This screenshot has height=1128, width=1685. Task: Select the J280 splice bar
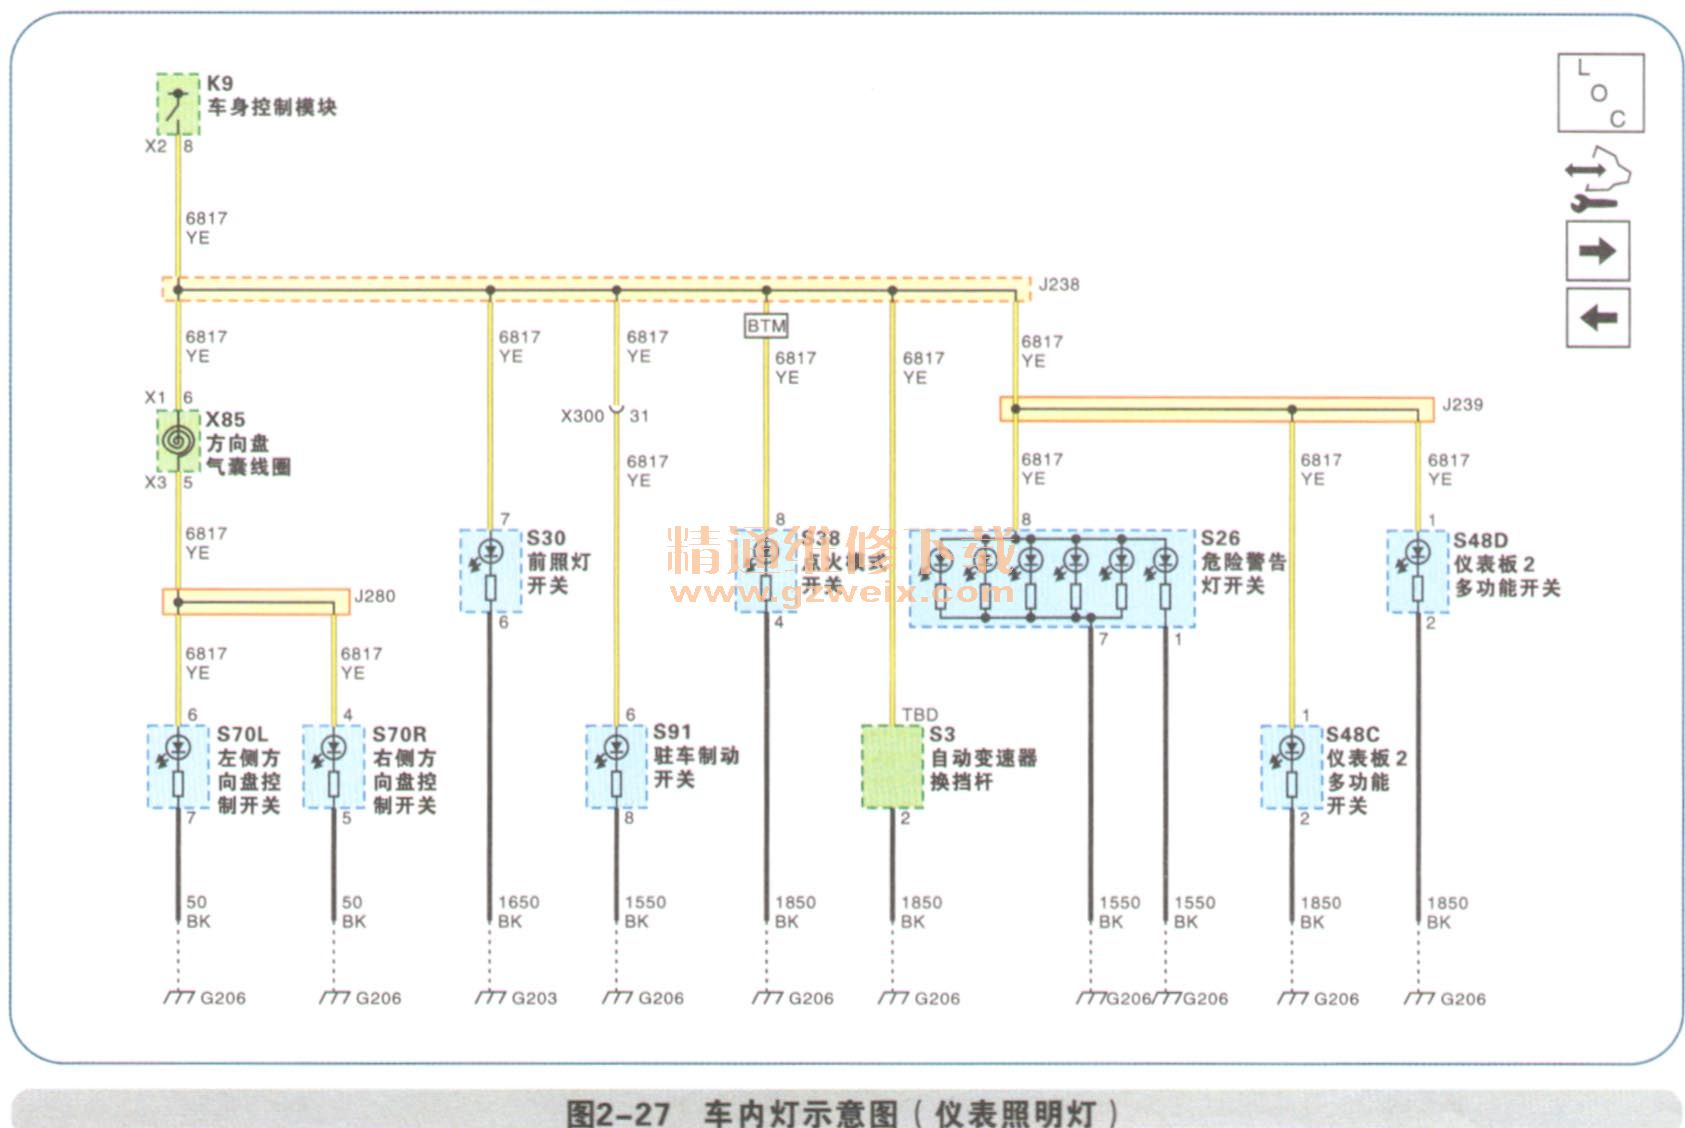click(256, 601)
